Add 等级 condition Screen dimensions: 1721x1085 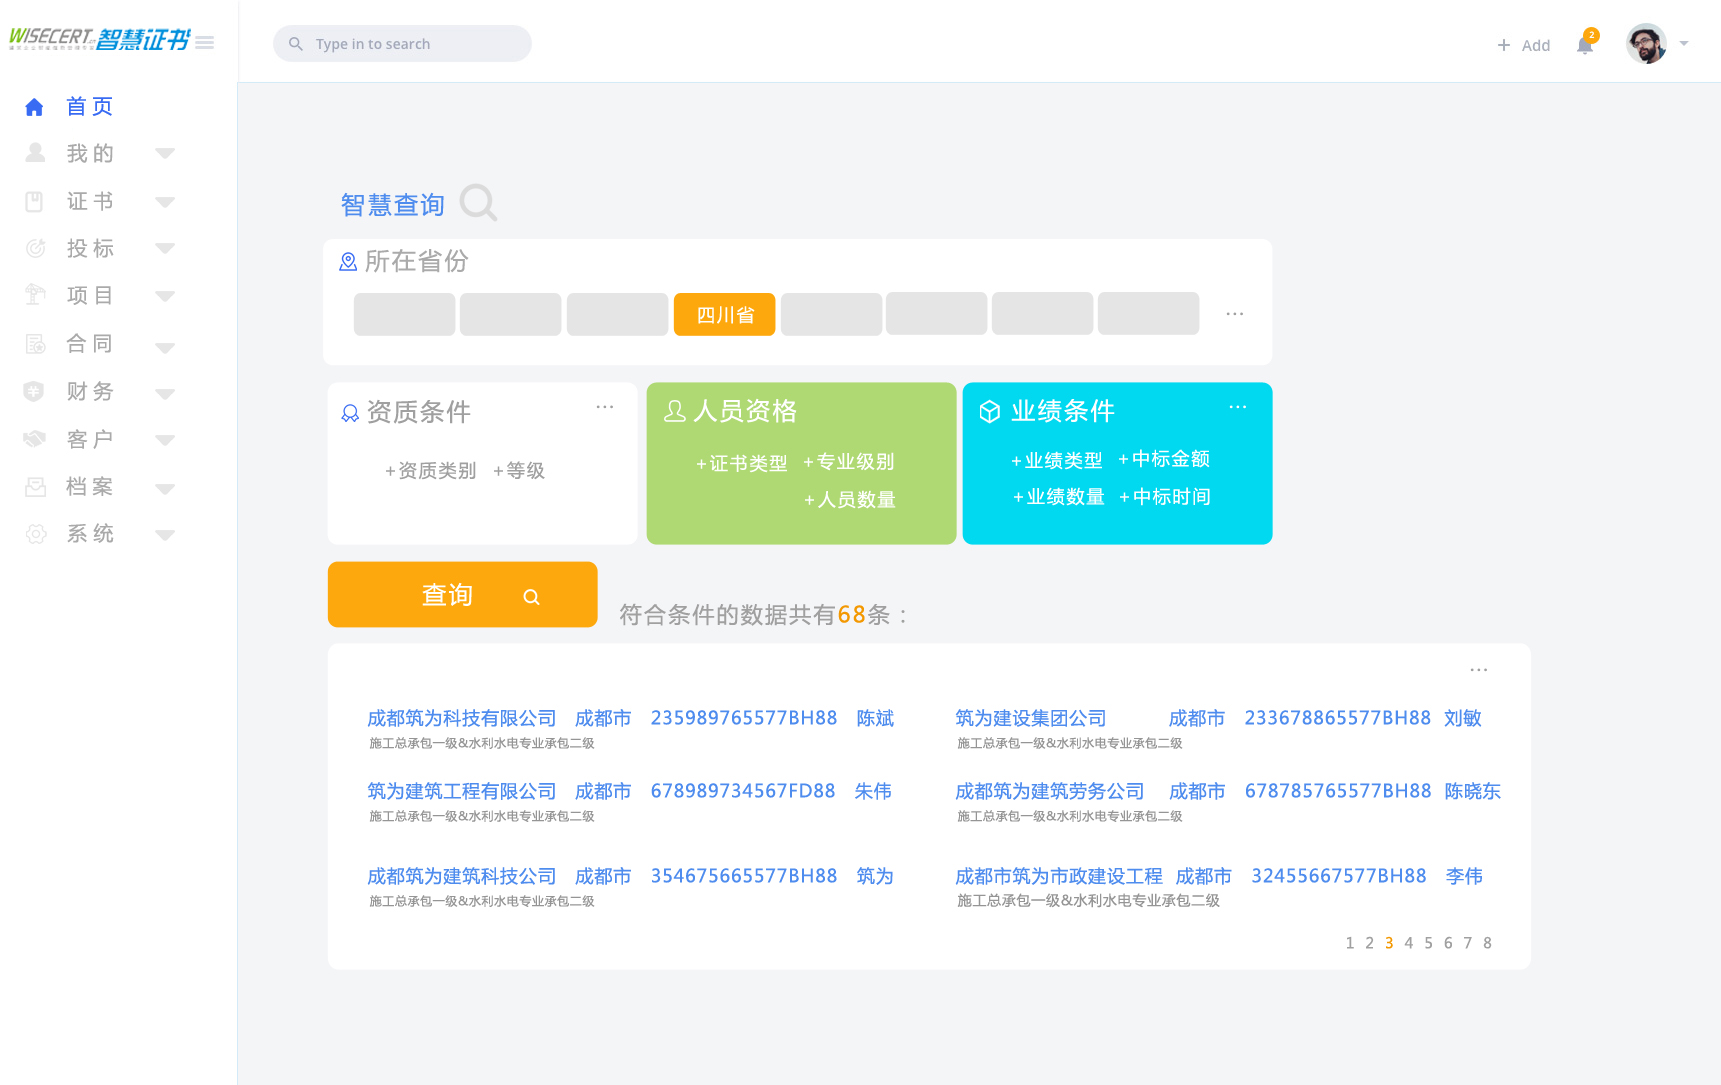518,471
